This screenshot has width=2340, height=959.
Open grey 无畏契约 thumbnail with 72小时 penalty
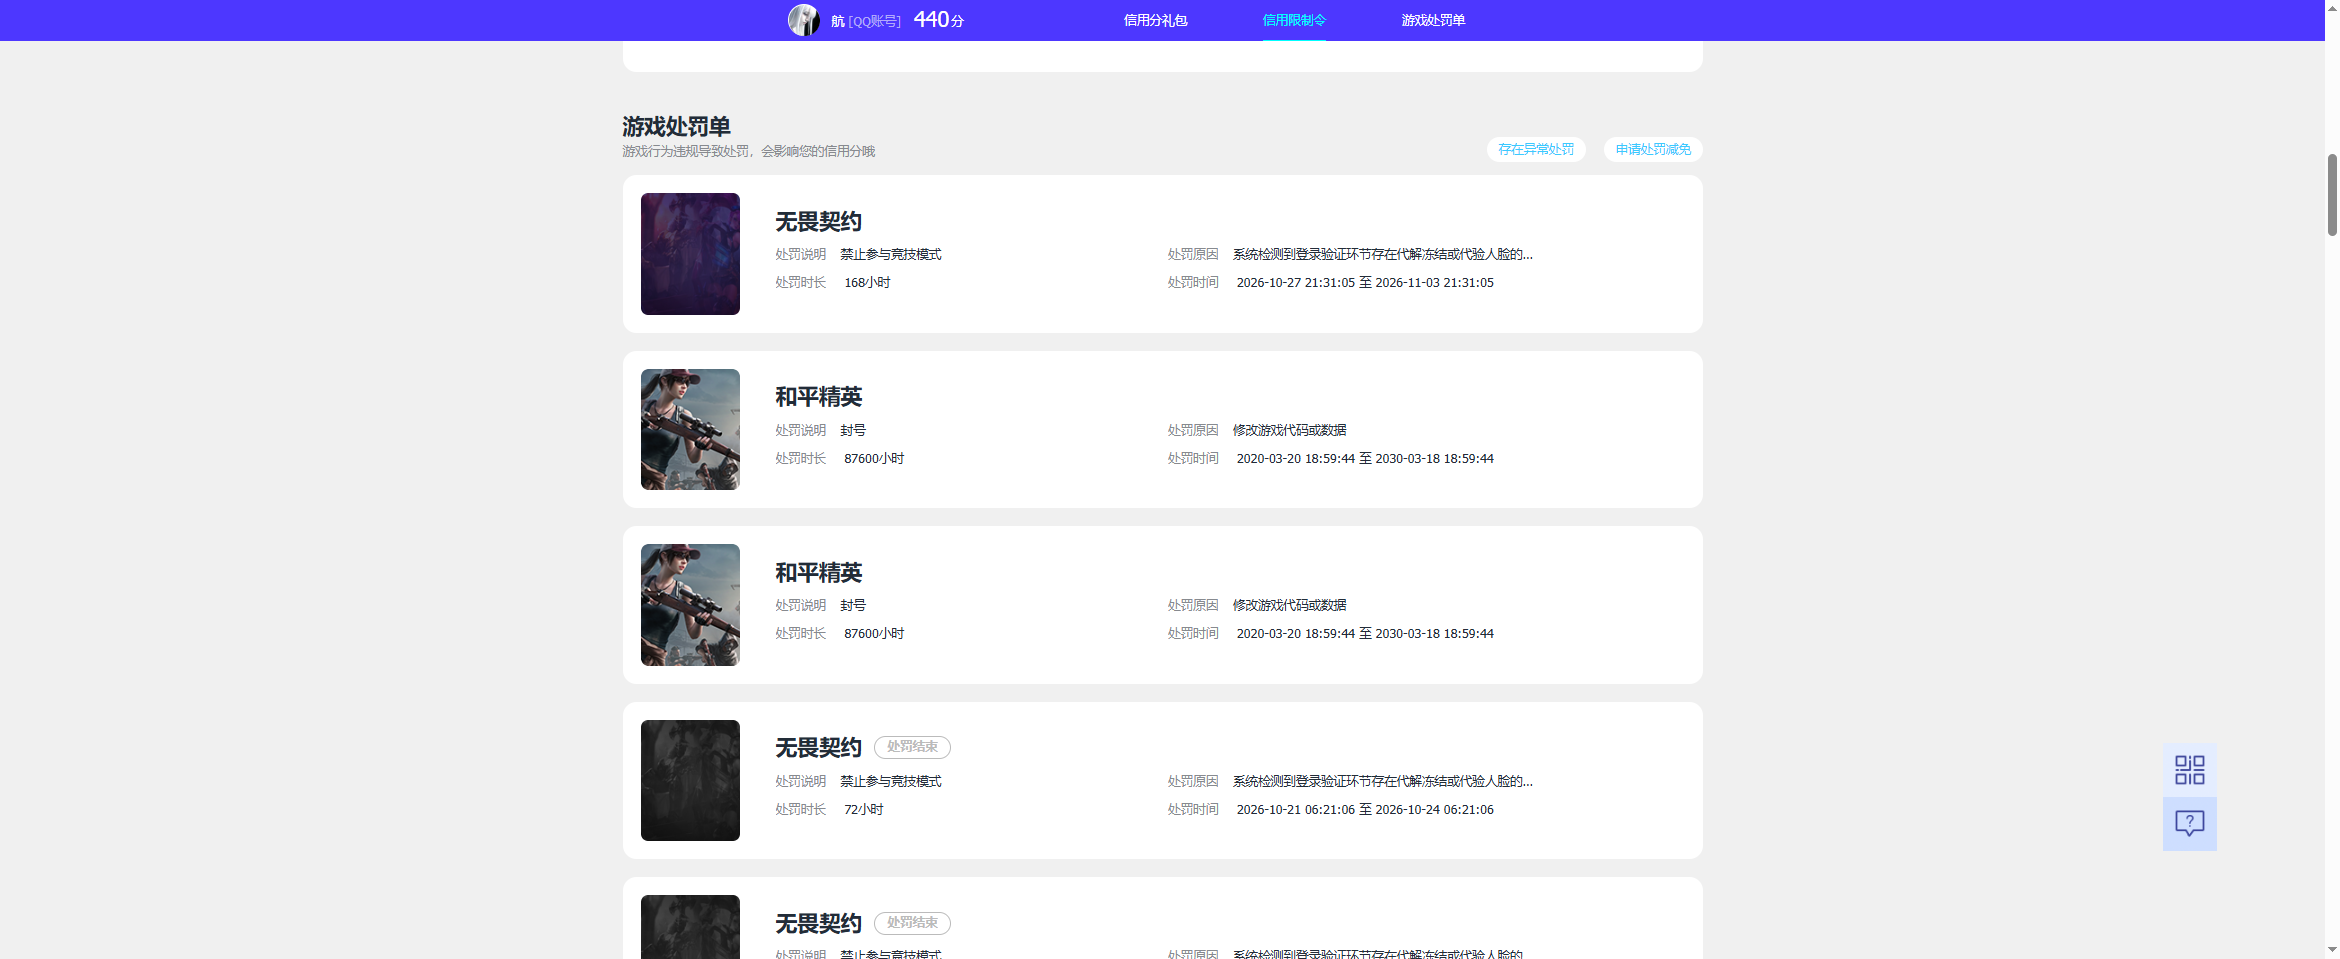690,780
